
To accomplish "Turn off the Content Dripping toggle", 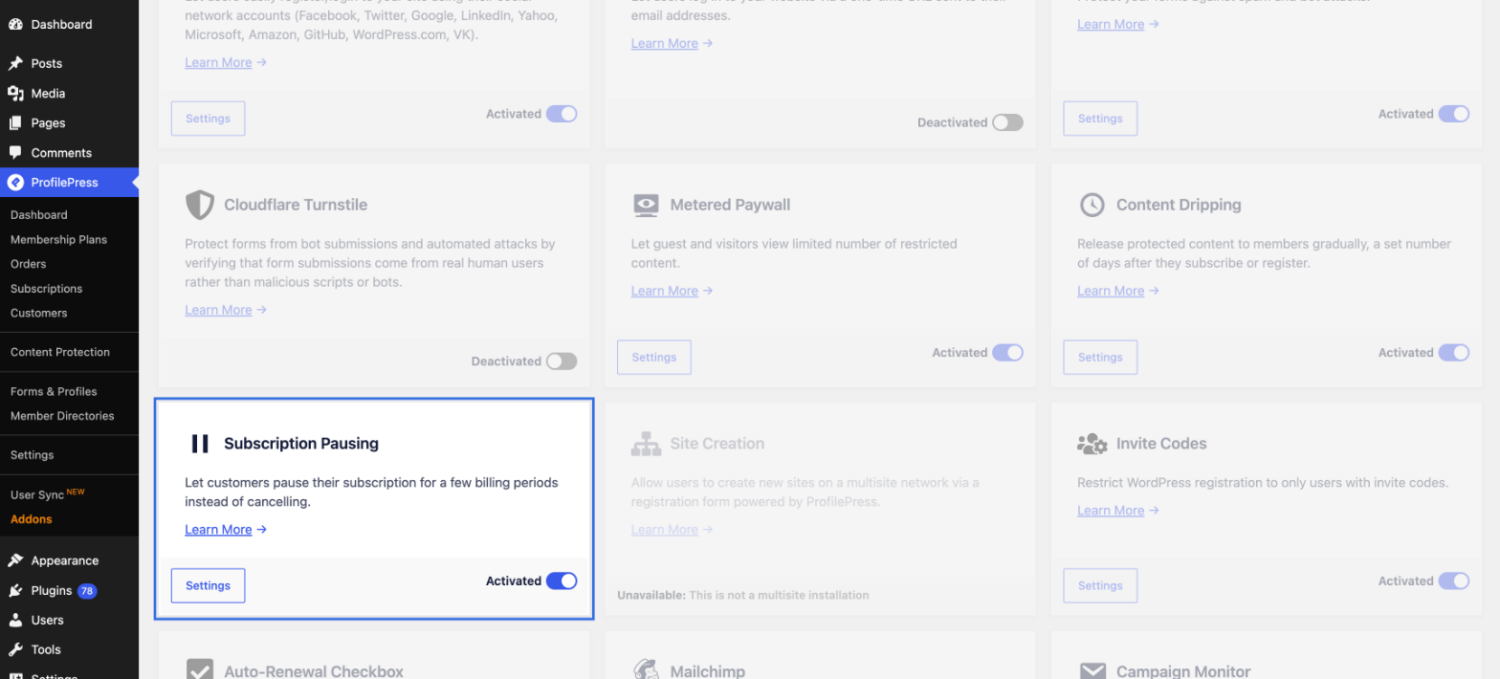I will (1454, 353).
